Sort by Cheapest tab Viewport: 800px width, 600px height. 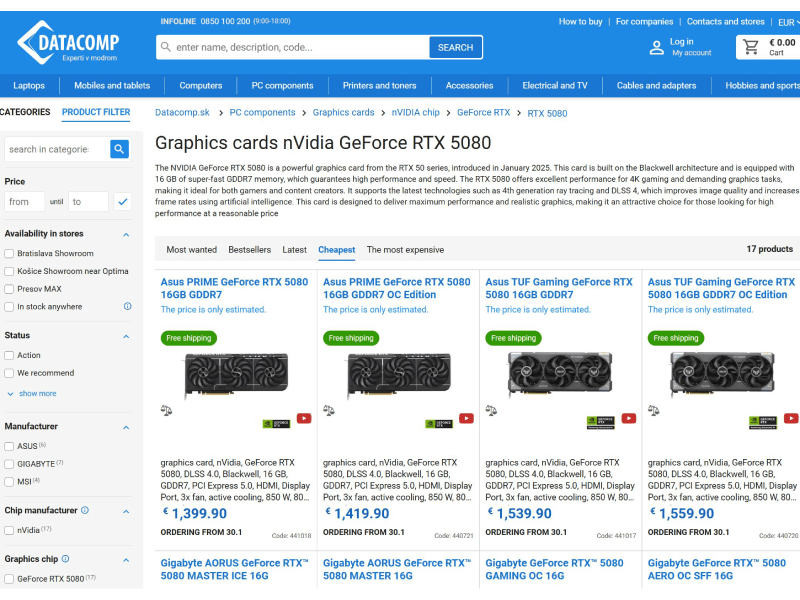(337, 250)
